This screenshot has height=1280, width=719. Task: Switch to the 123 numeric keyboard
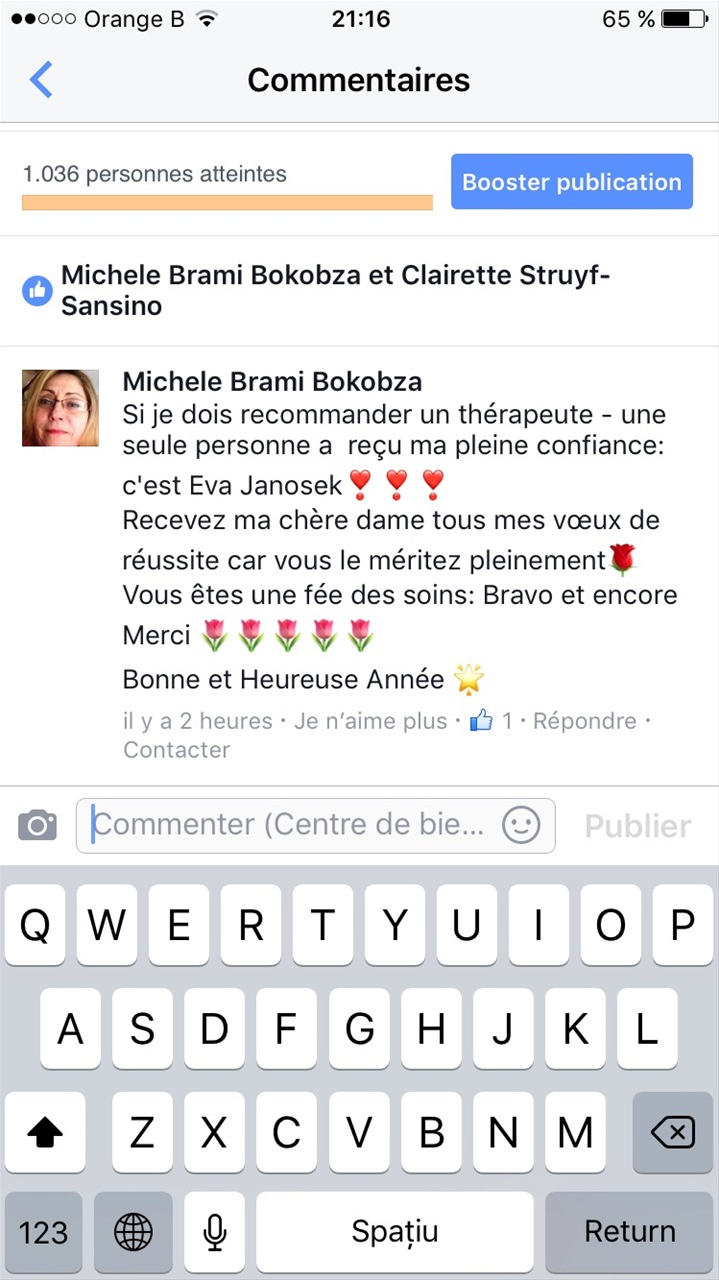click(44, 1231)
